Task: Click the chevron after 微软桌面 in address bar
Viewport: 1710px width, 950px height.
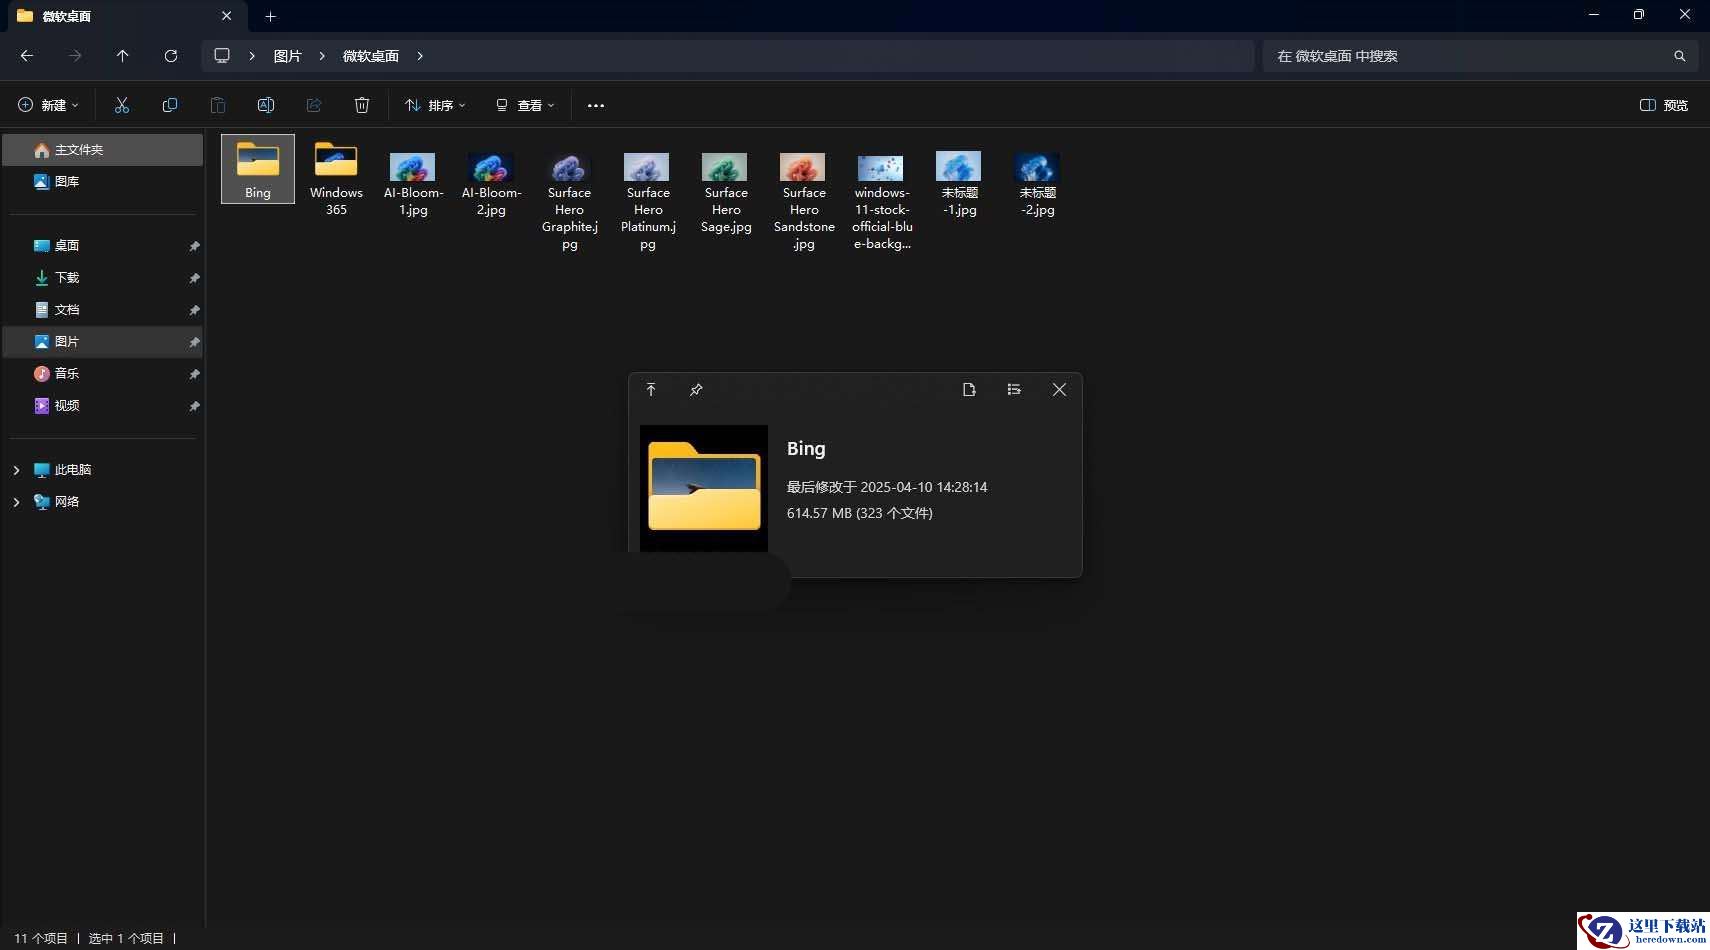Action: tap(420, 56)
